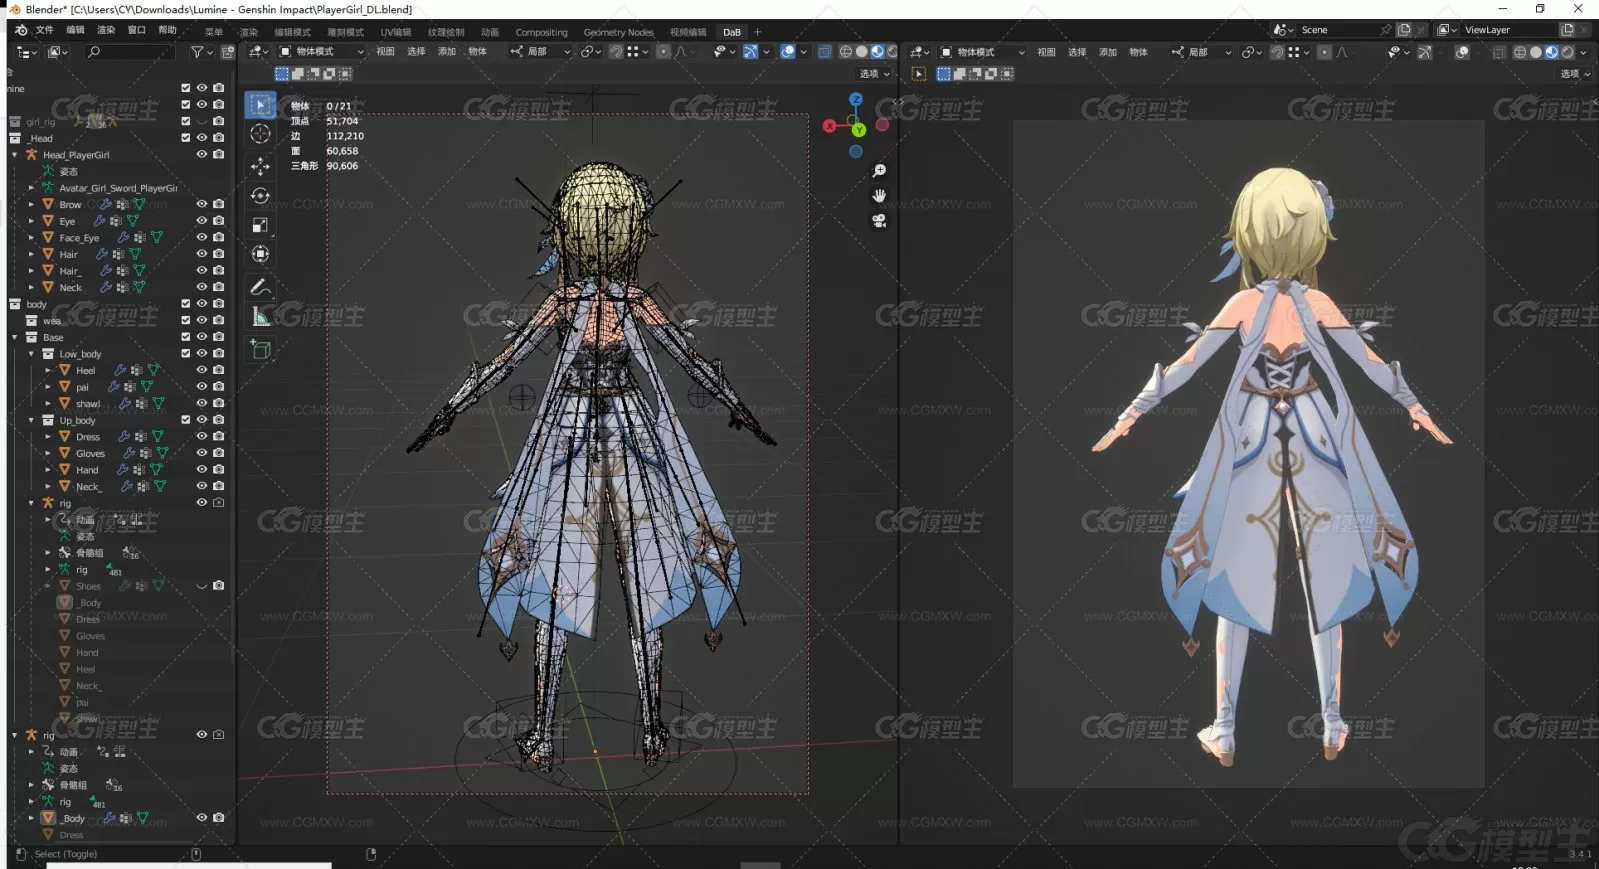Image resolution: width=1599 pixels, height=869 pixels.
Task: Click the Add Cube tool
Action: pyautogui.click(x=260, y=349)
